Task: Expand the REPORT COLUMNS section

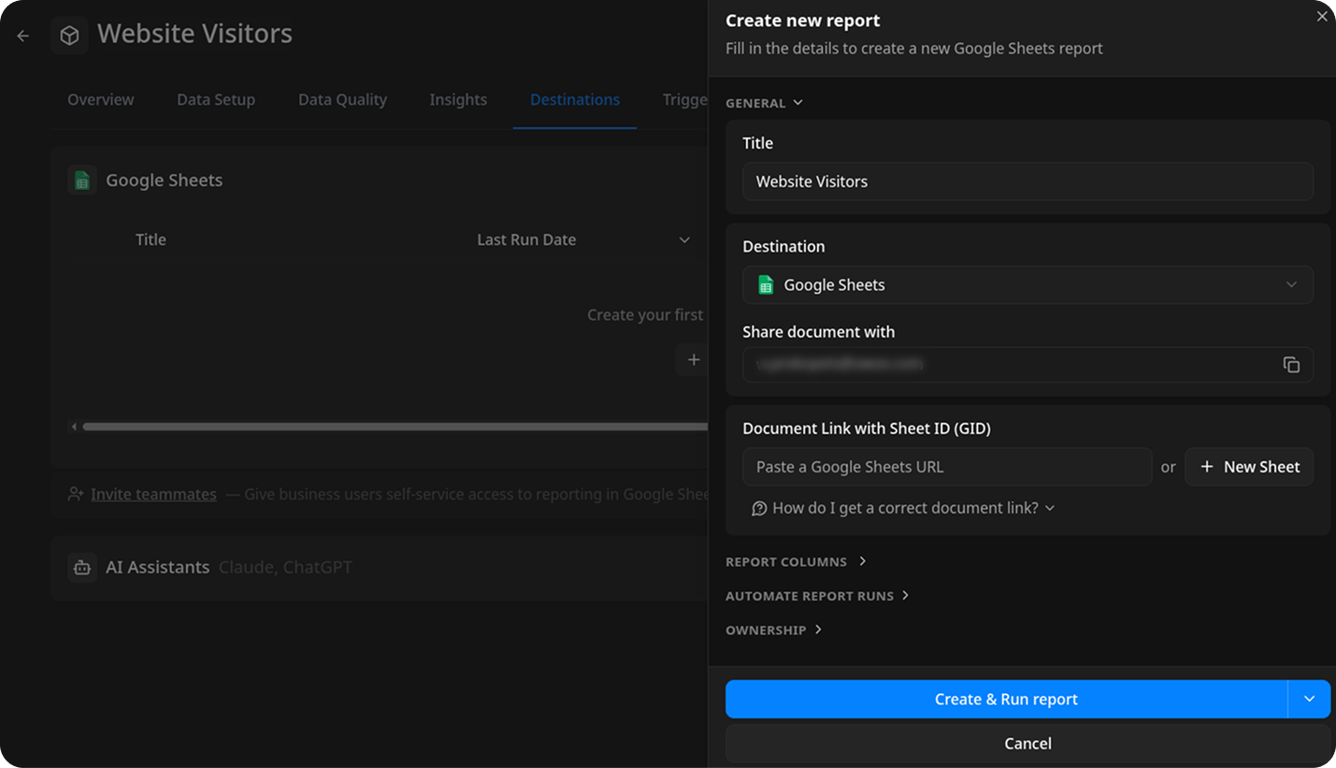Action: click(796, 562)
